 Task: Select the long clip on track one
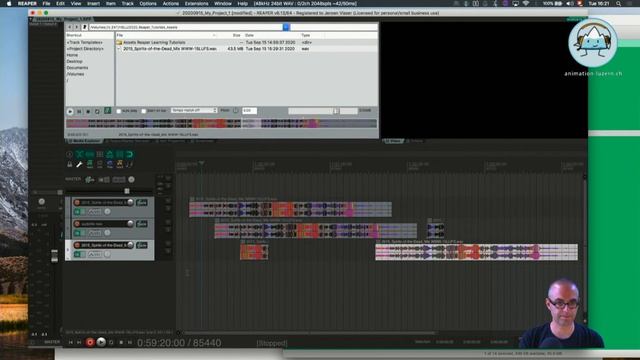(x=290, y=209)
